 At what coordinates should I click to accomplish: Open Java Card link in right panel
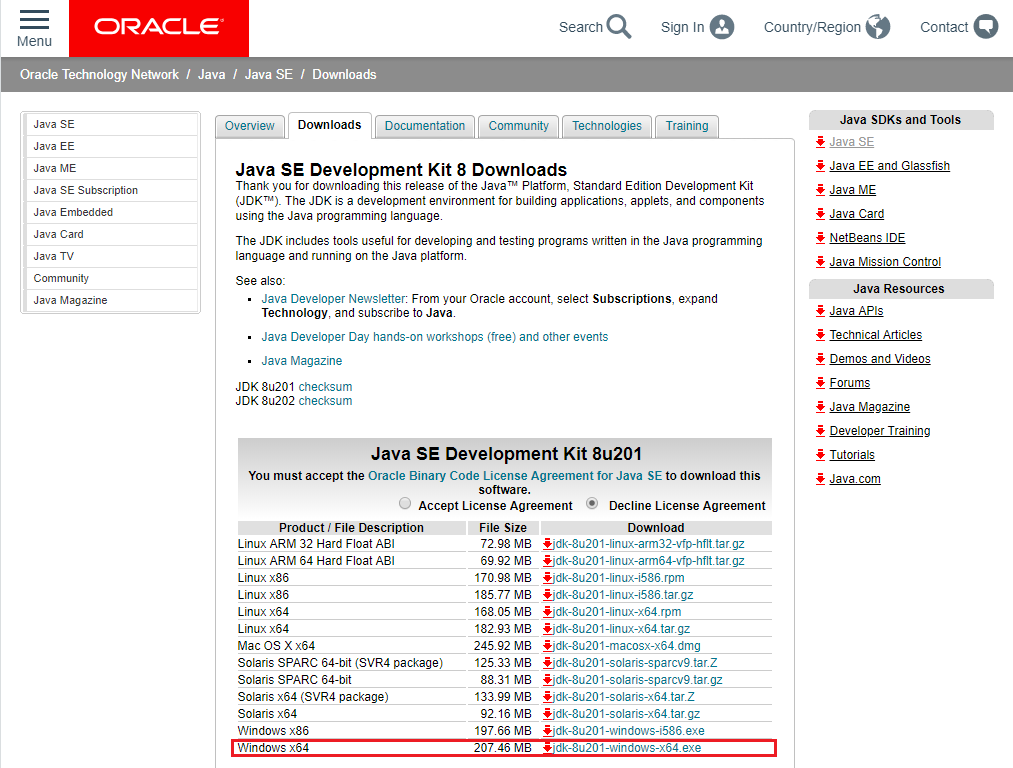857,214
